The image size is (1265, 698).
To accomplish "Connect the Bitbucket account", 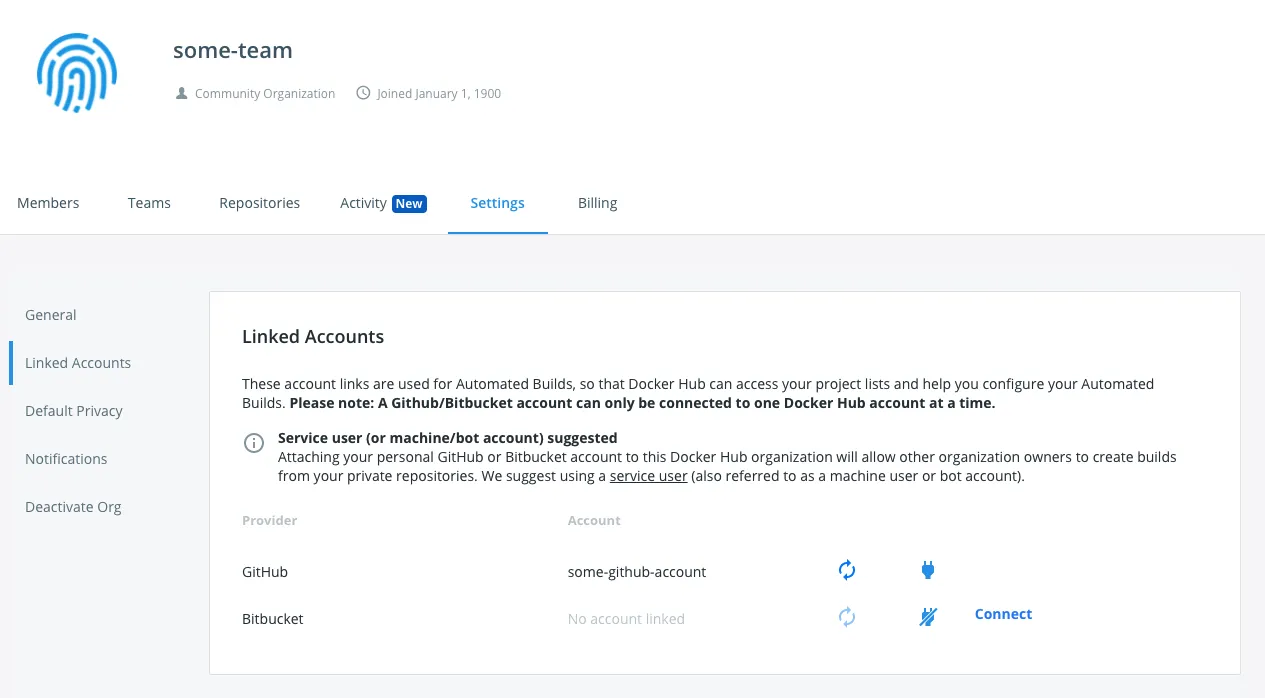I will [1003, 614].
